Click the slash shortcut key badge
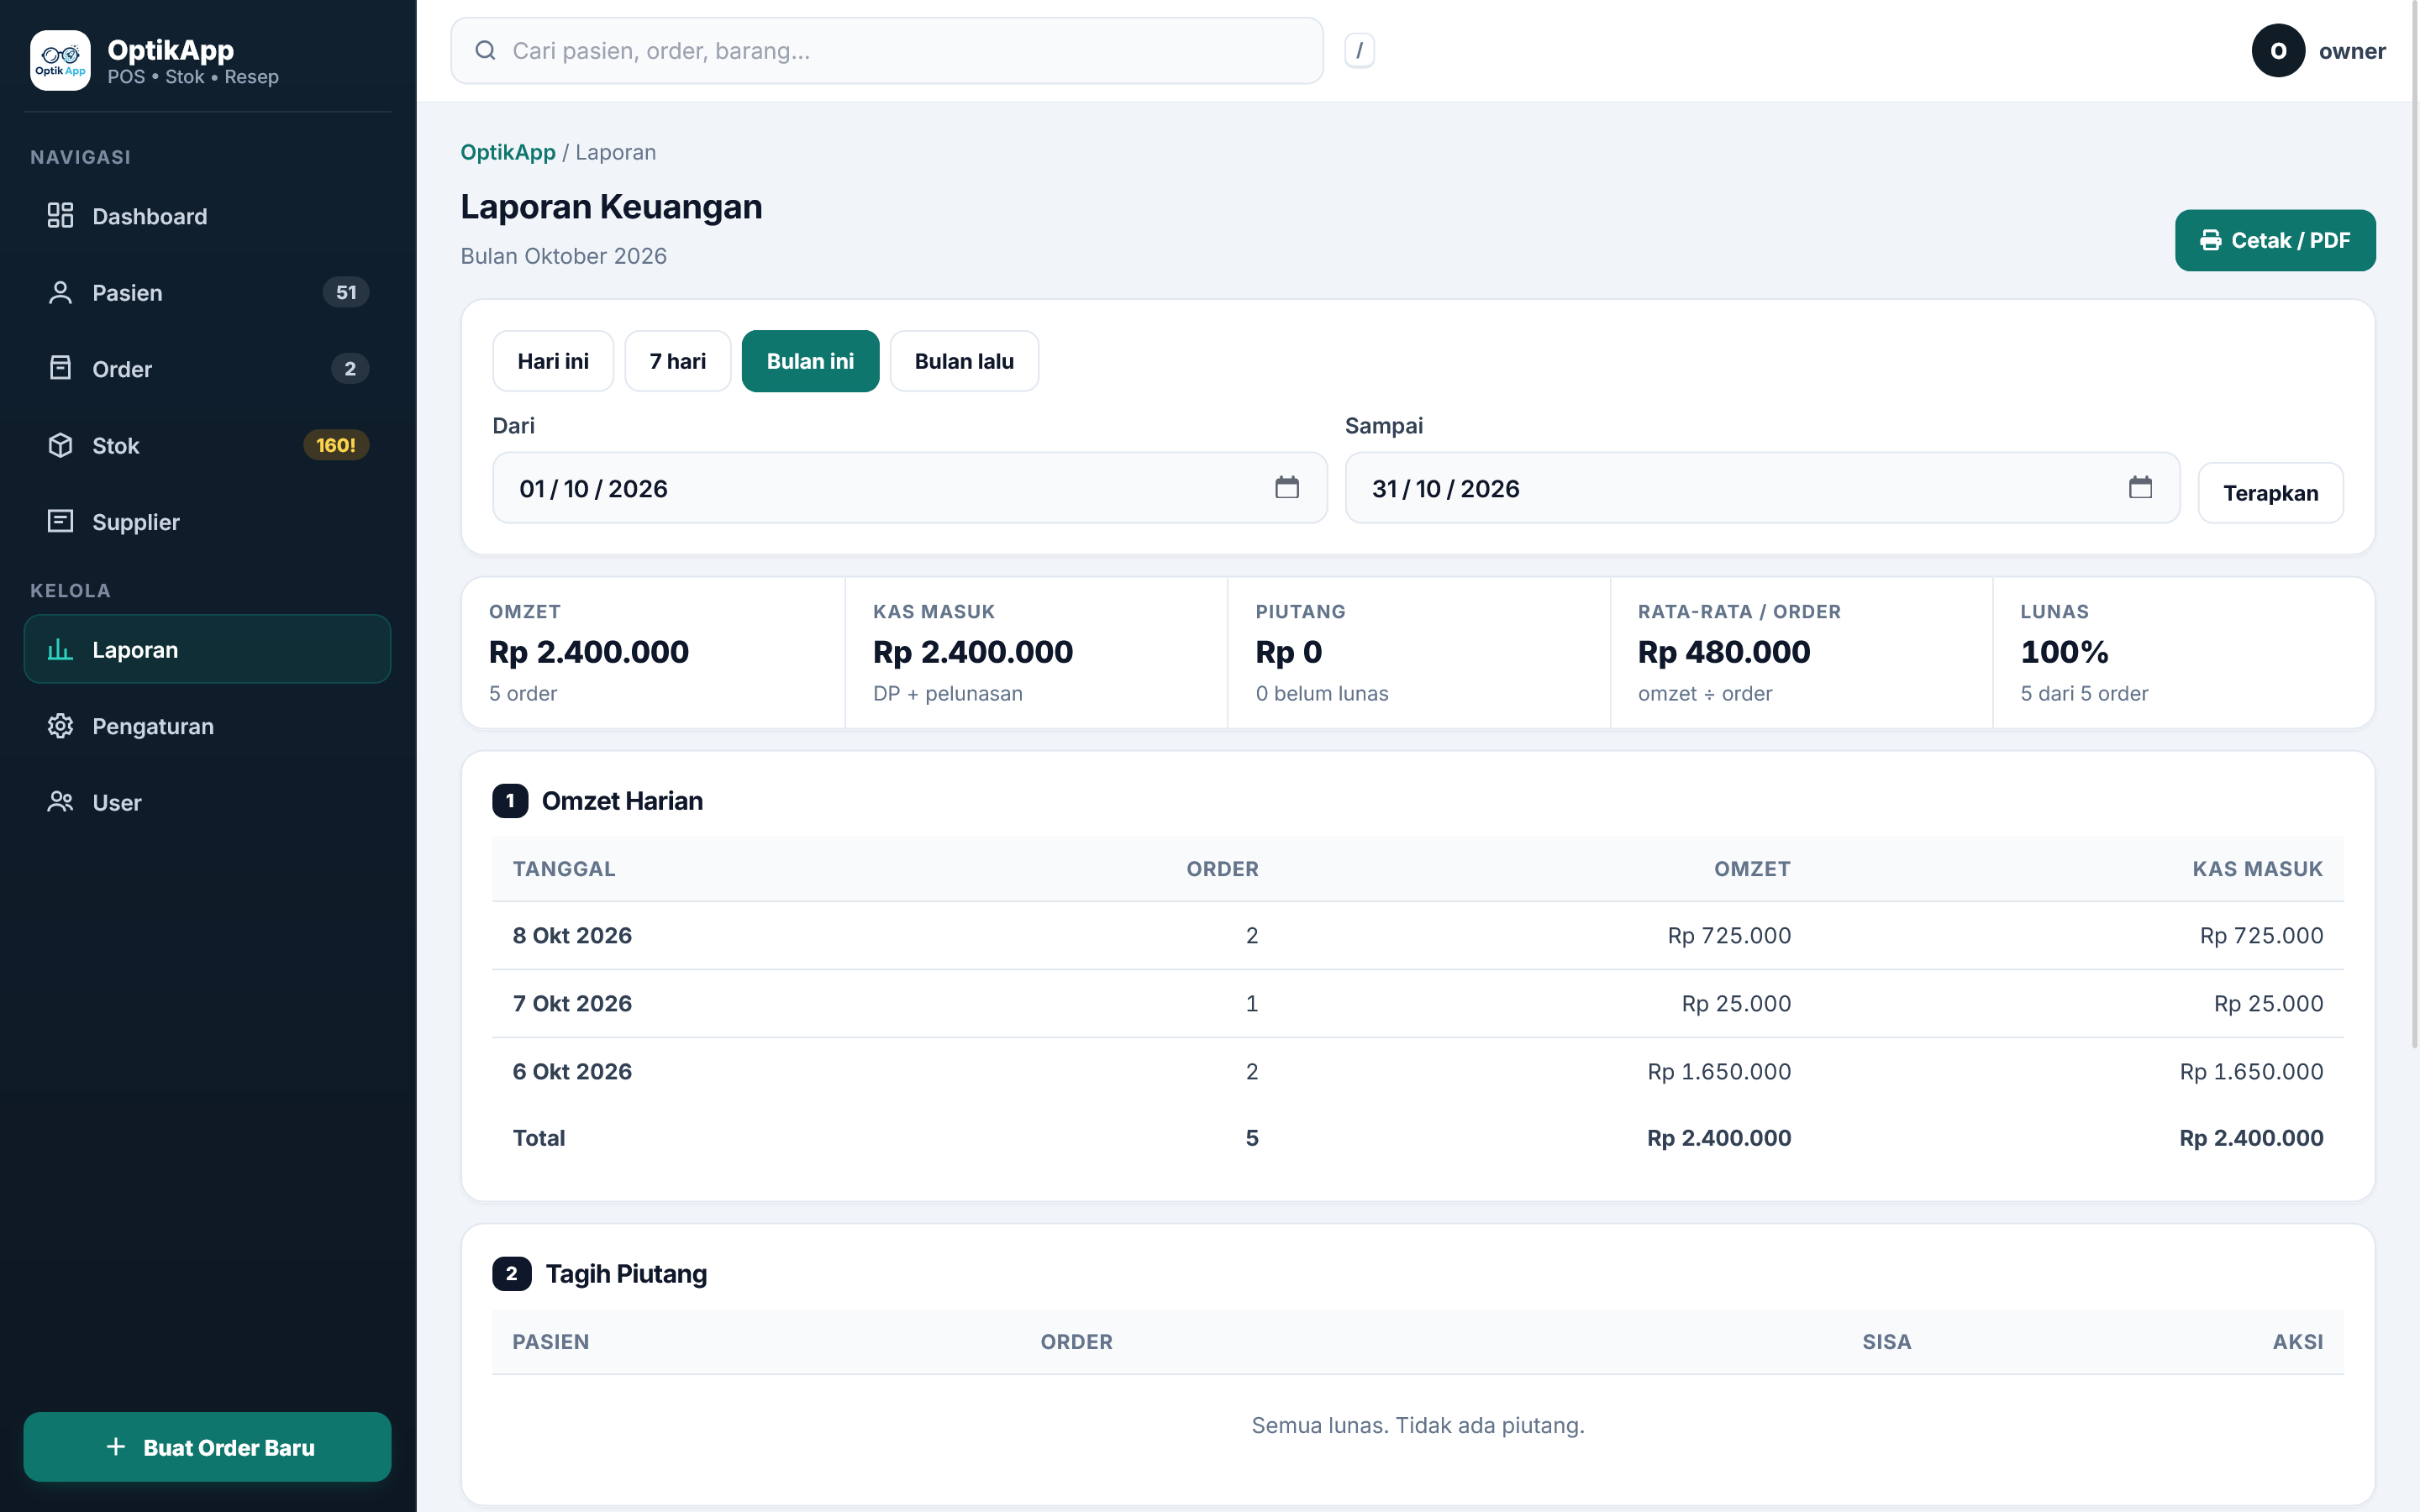 (1359, 50)
